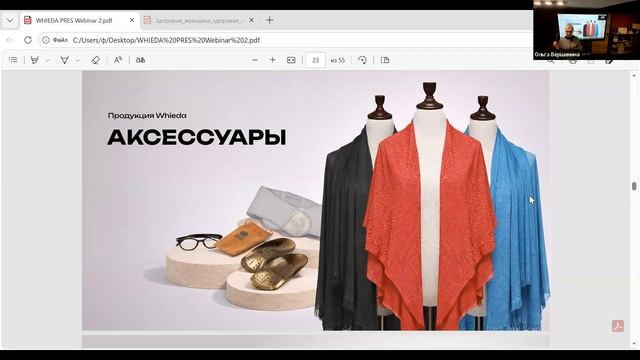Viewport: 640px width, 360px height.
Task: Open the translate document tool
Action: click(140, 60)
